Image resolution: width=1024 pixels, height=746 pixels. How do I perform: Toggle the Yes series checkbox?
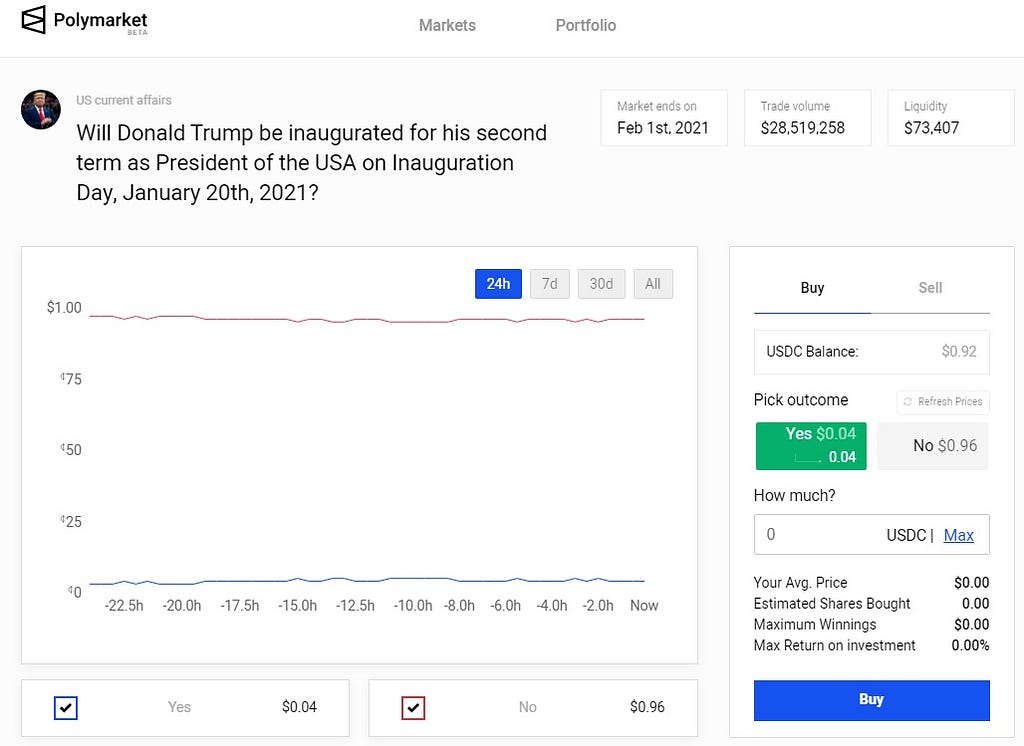coord(66,707)
